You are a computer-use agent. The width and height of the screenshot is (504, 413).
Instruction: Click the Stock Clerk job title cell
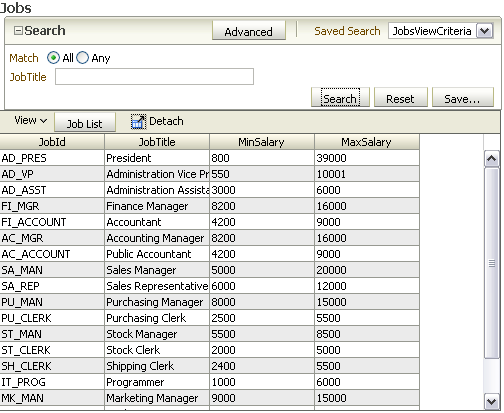tap(157, 350)
